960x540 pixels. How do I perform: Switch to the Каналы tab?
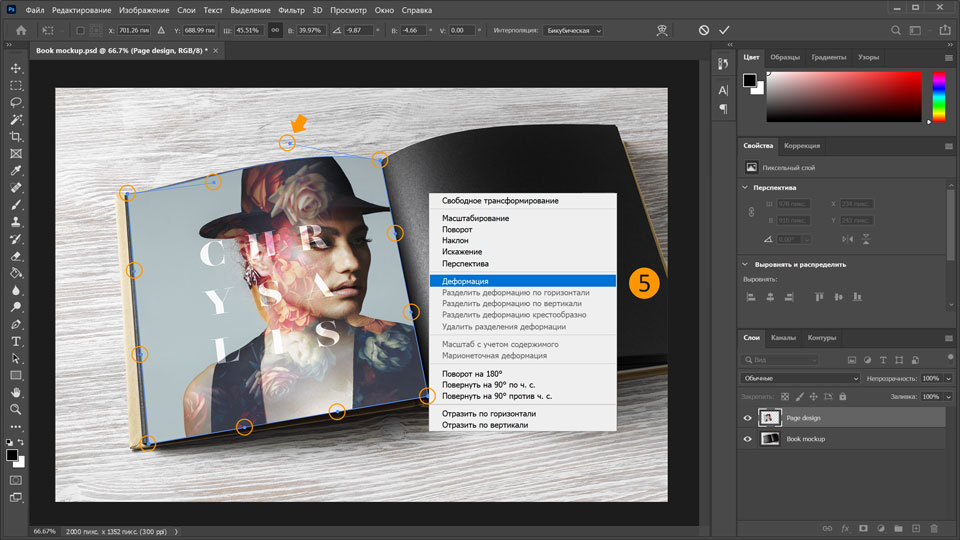[783, 337]
